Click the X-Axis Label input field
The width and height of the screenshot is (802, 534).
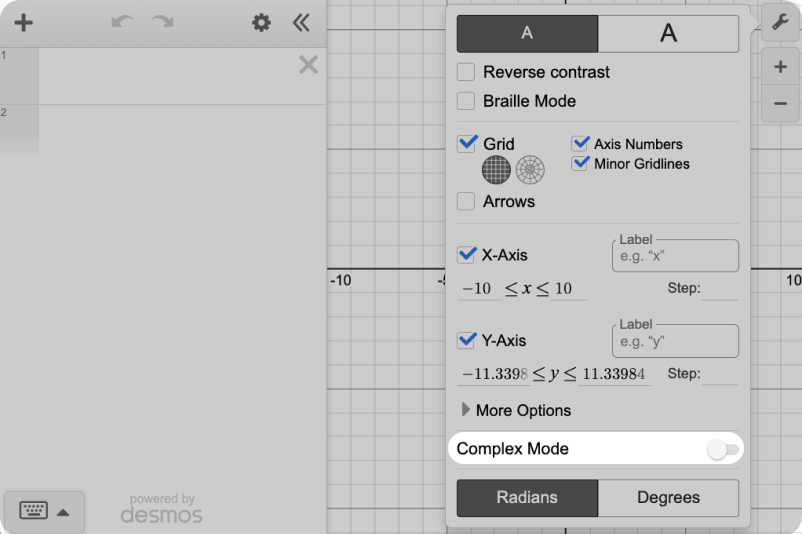[x=675, y=256]
